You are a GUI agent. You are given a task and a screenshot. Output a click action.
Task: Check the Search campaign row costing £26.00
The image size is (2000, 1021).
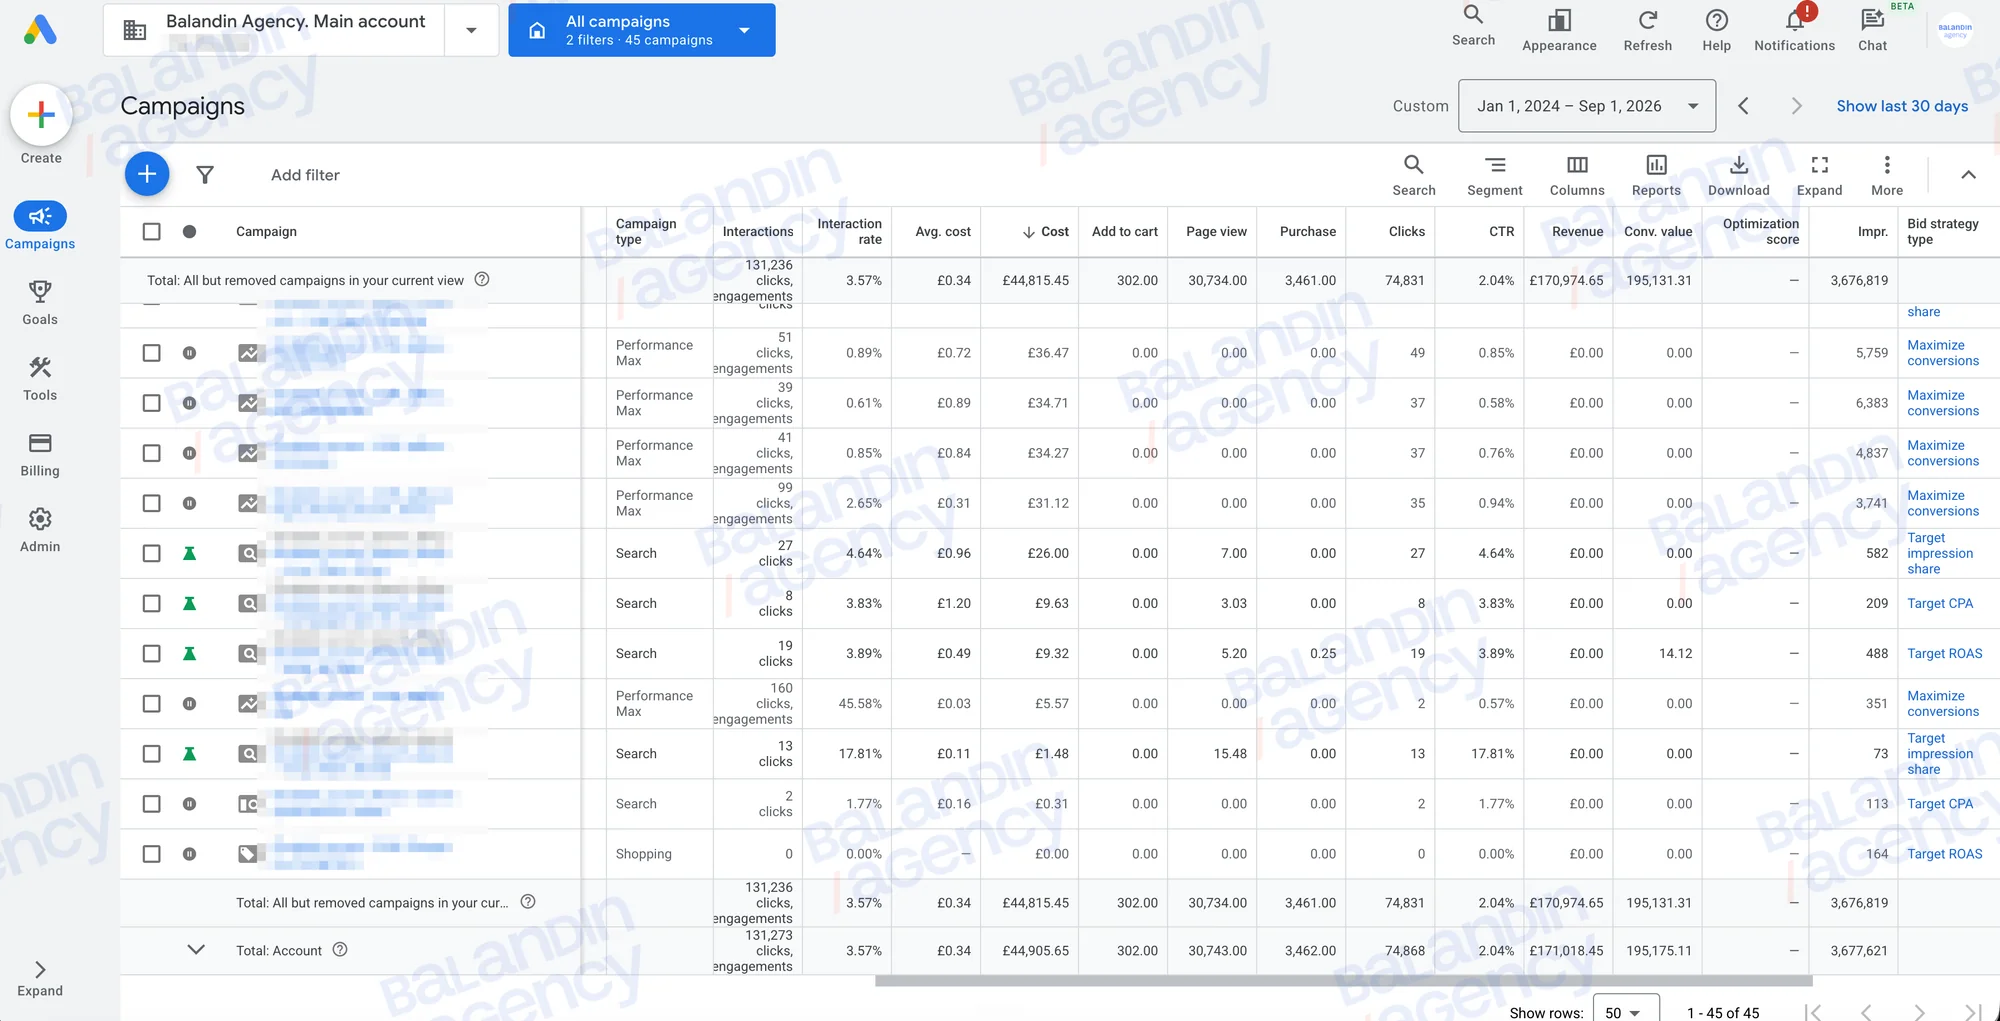coord(151,553)
